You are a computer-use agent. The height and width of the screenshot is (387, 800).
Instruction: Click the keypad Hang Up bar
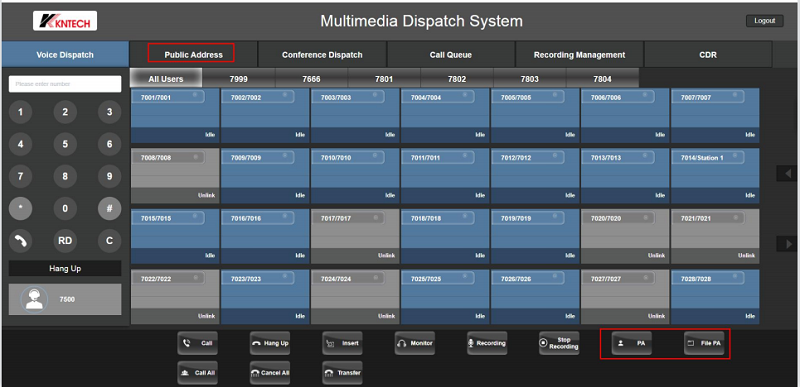click(x=65, y=268)
